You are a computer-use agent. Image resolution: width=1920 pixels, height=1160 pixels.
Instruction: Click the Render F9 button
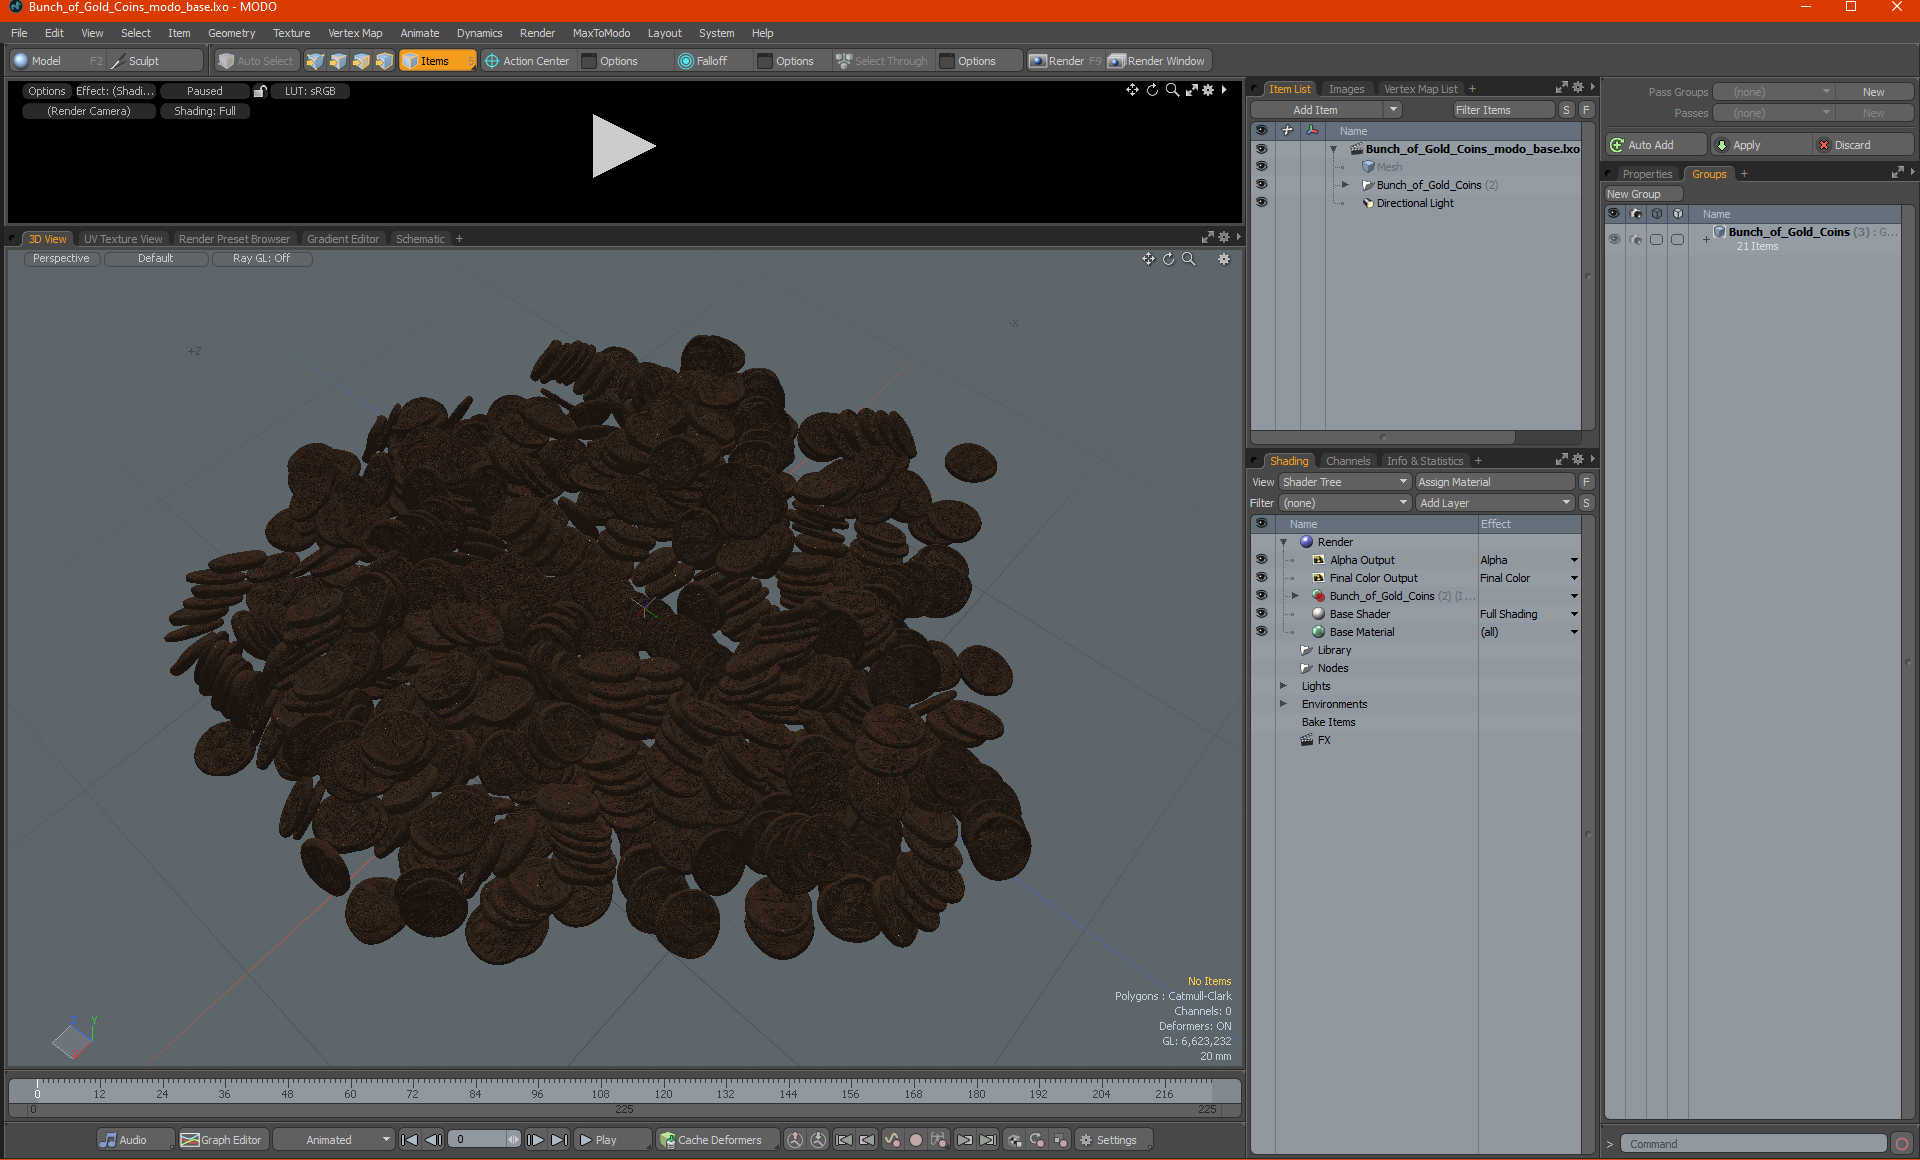point(1066,61)
